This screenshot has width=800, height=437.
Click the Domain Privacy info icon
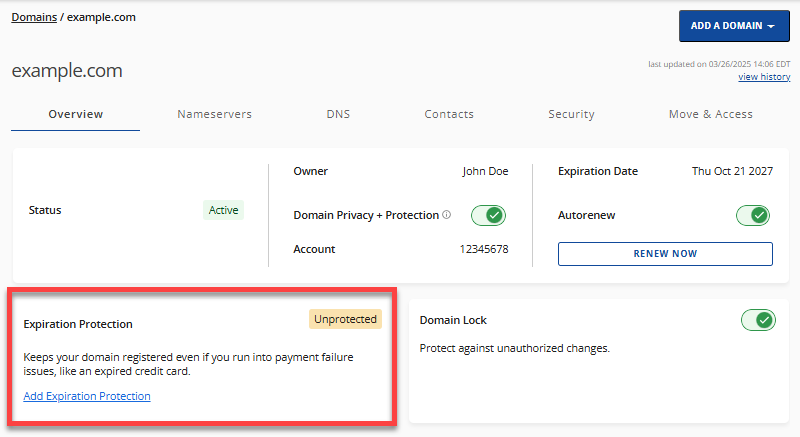[446, 215]
